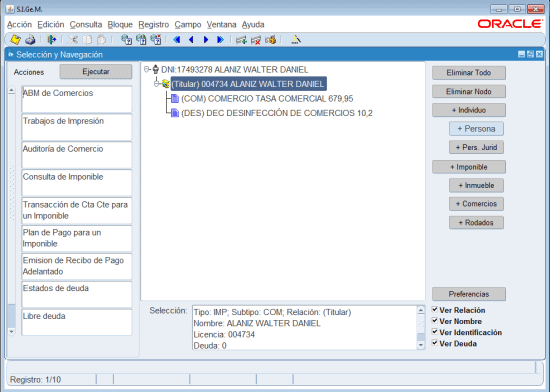Collapse the (Titular) 004734 tree node
The width and height of the screenshot is (550, 392).
pos(157,84)
